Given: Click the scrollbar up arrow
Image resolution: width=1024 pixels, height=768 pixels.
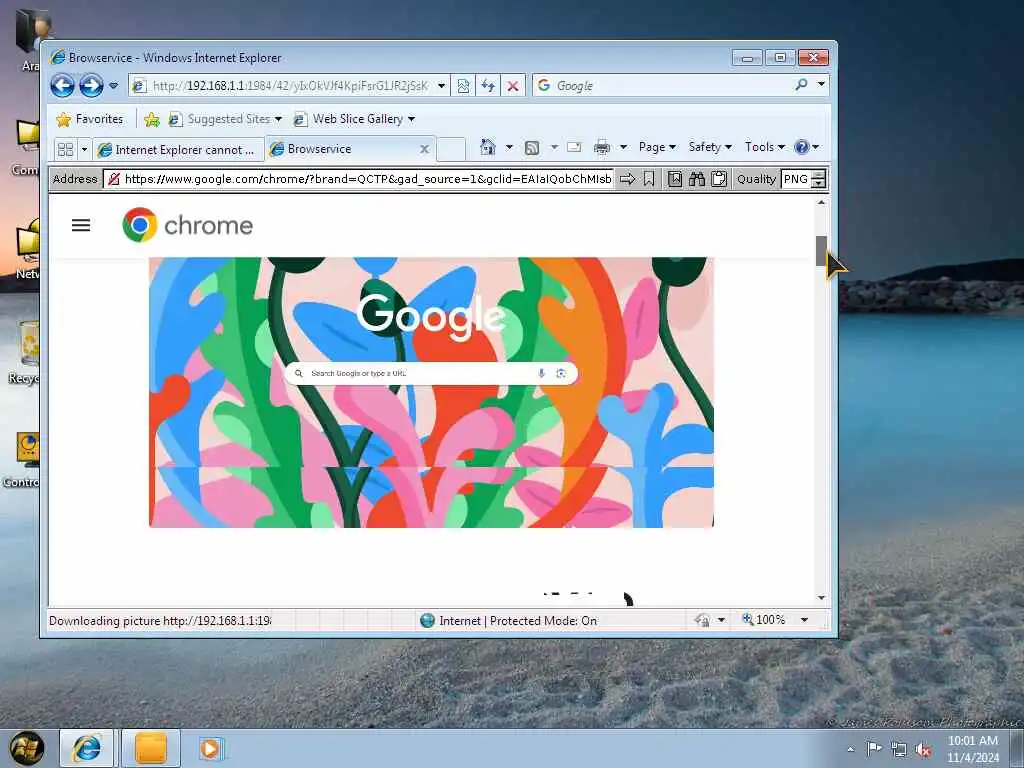Looking at the screenshot, I should (x=822, y=202).
